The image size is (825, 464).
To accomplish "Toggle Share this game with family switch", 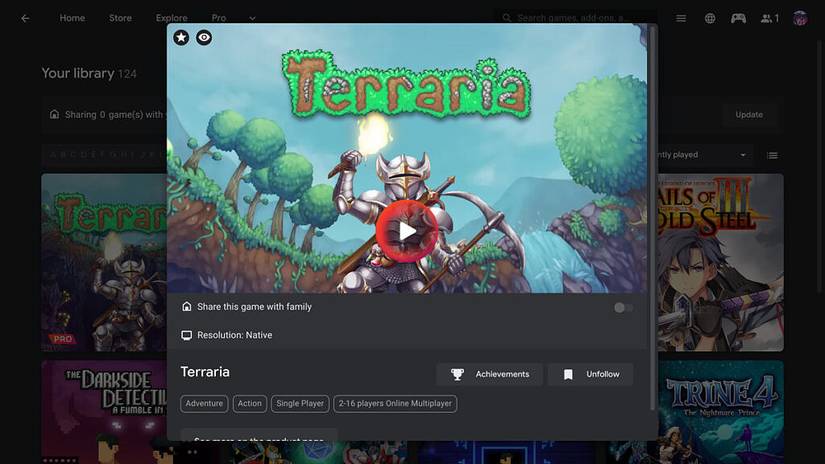I will point(623,307).
